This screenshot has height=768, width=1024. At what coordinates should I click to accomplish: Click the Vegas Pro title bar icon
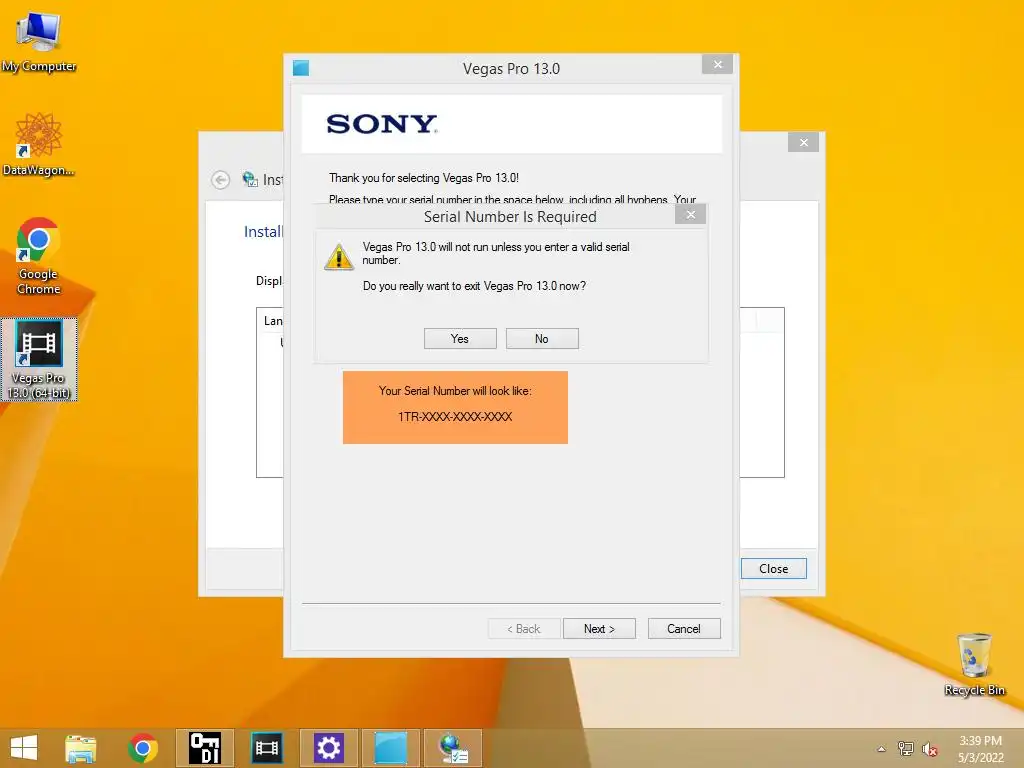pyautogui.click(x=300, y=68)
